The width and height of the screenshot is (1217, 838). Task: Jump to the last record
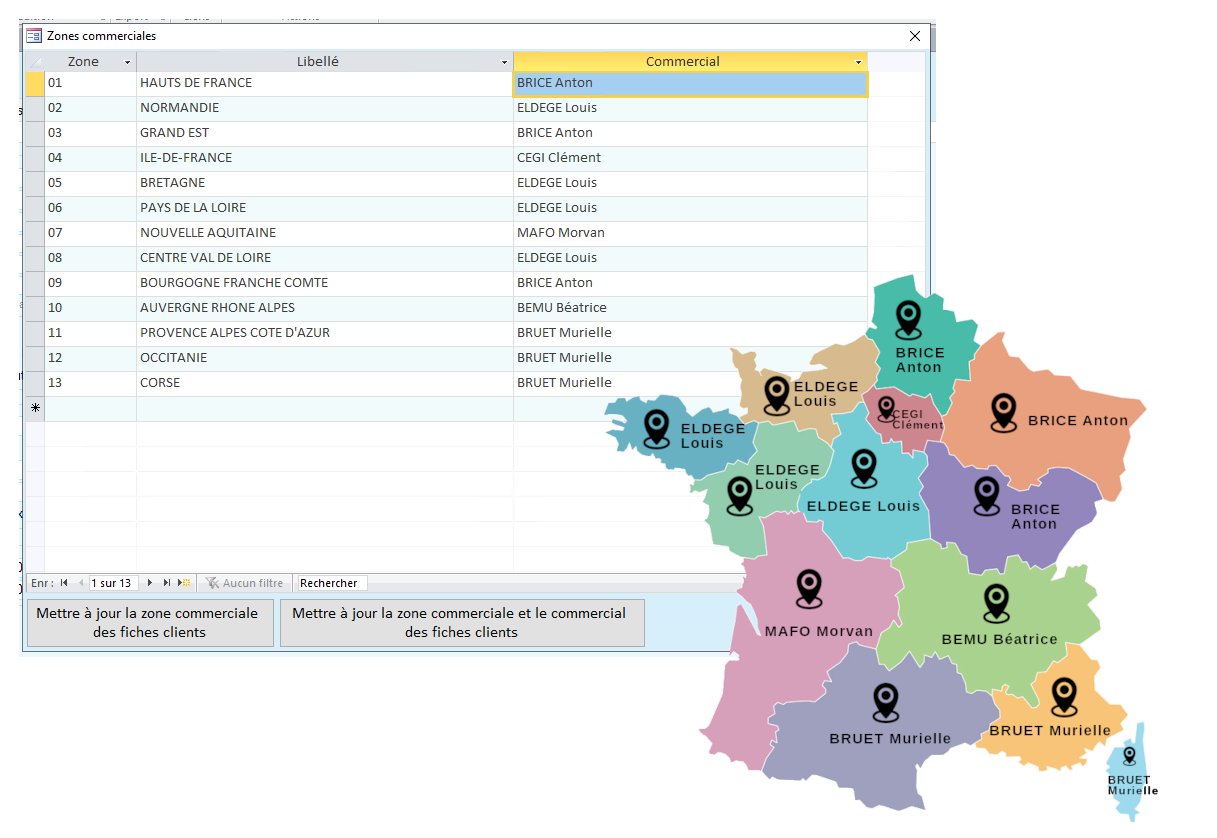tap(167, 582)
